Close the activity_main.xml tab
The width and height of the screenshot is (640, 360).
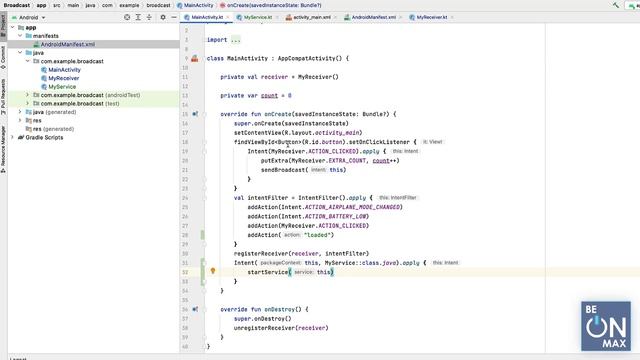pos(335,18)
